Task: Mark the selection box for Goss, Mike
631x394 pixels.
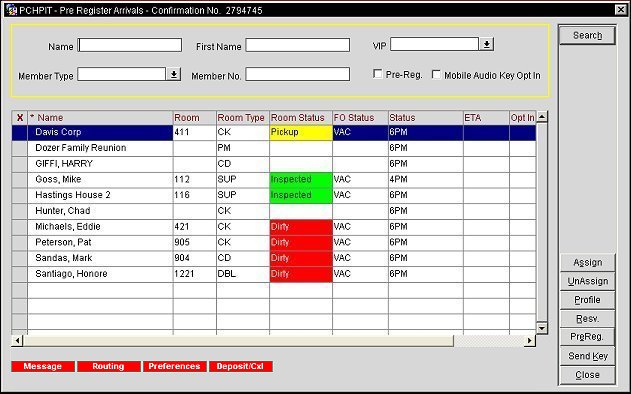Action: (x=20, y=179)
